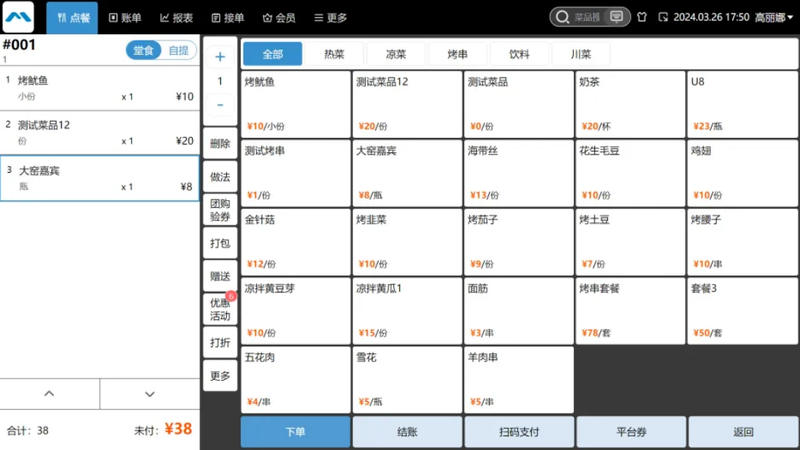The height and width of the screenshot is (450, 800).
Task: Add 金针菇 ¥12/份 tile
Action: [295, 242]
